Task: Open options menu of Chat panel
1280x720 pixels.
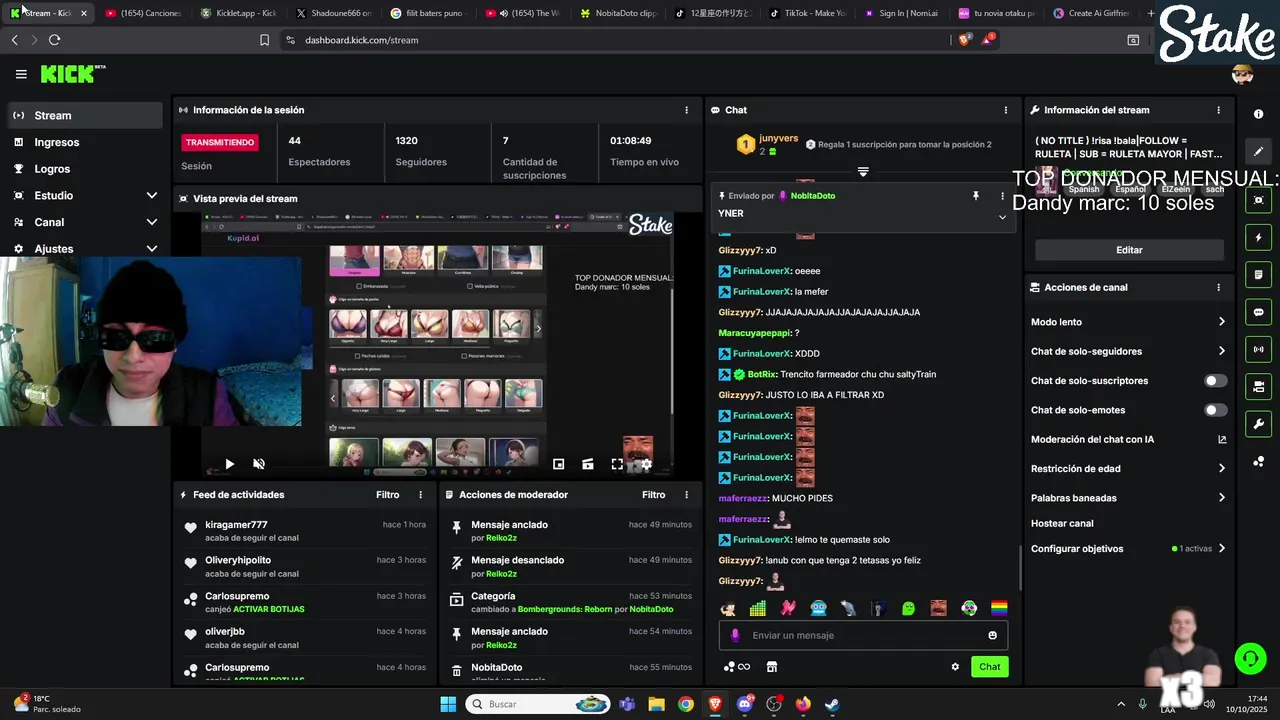Action: coord(1006,110)
